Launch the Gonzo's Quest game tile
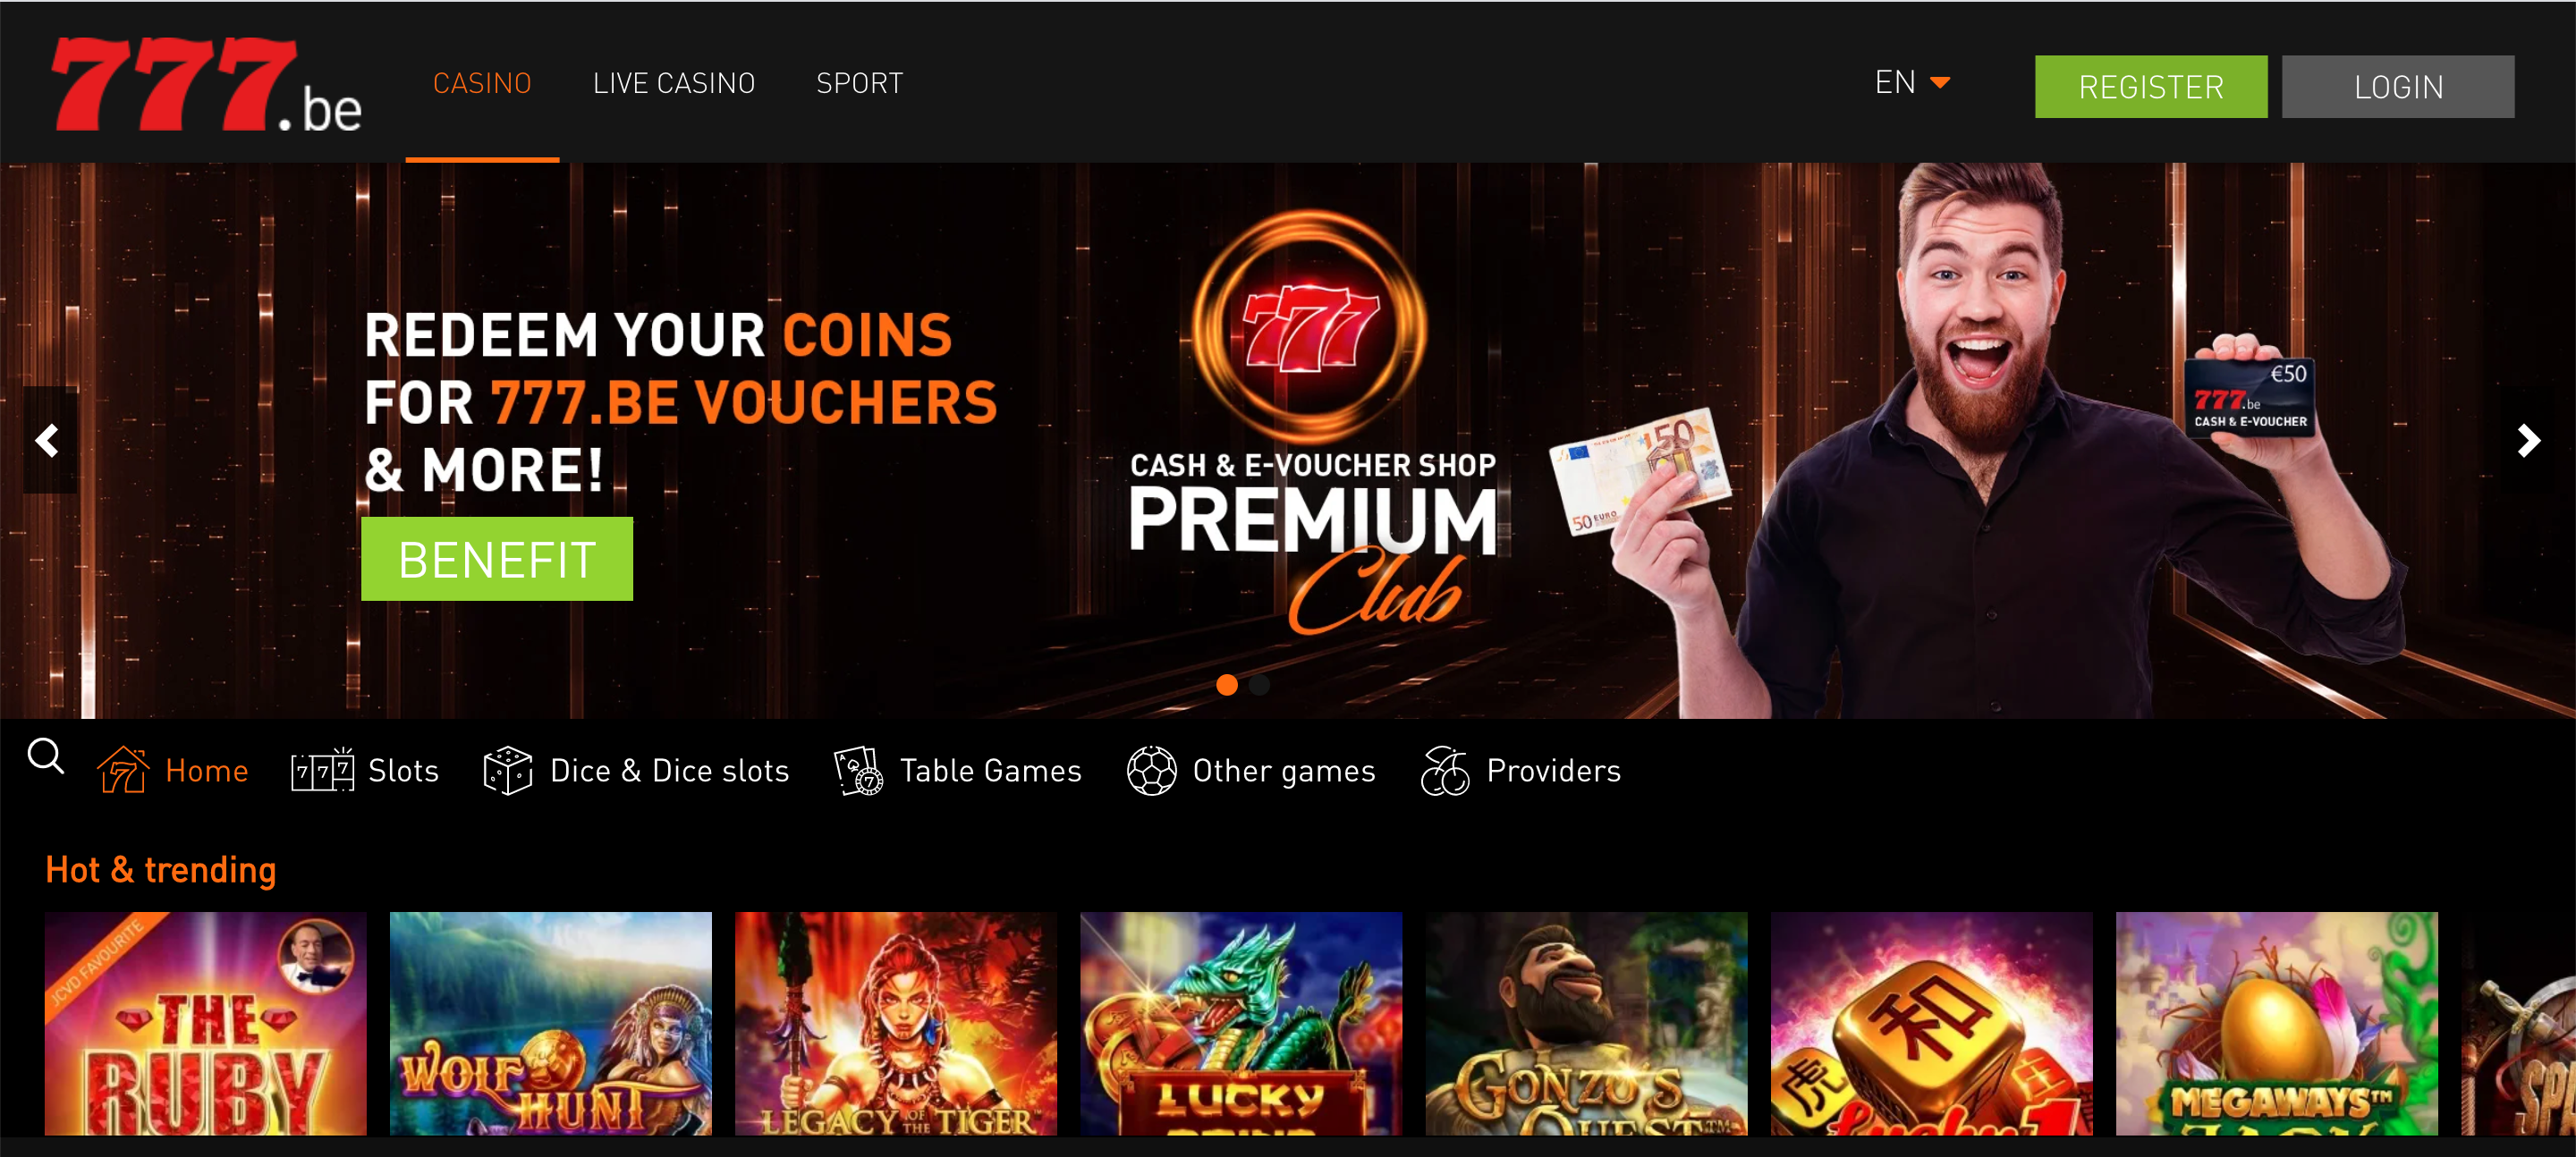 (x=1586, y=1024)
